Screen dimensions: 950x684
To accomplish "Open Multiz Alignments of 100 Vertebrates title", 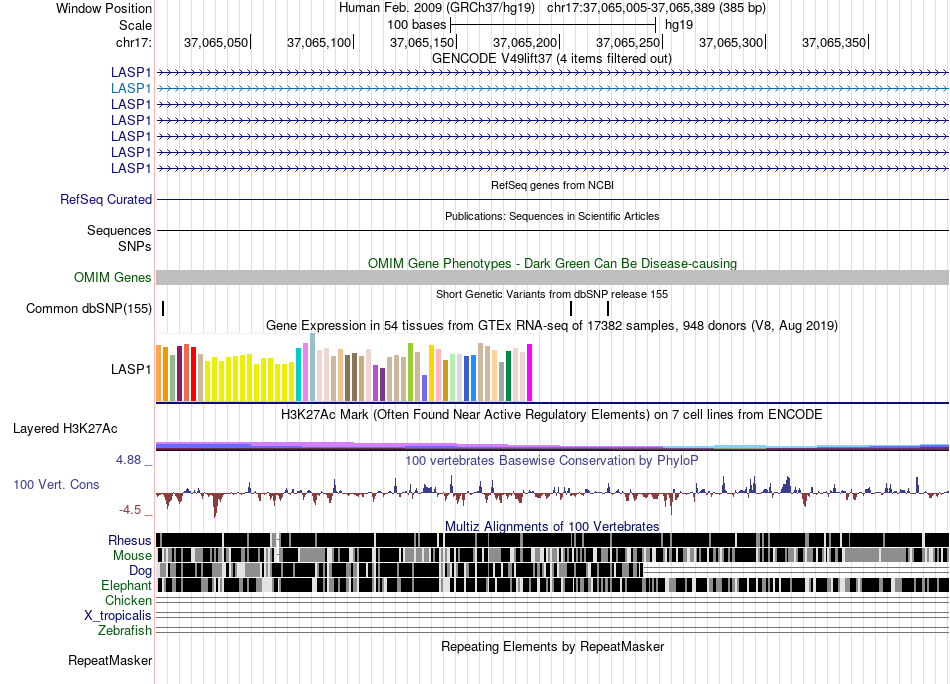I will point(552,526).
